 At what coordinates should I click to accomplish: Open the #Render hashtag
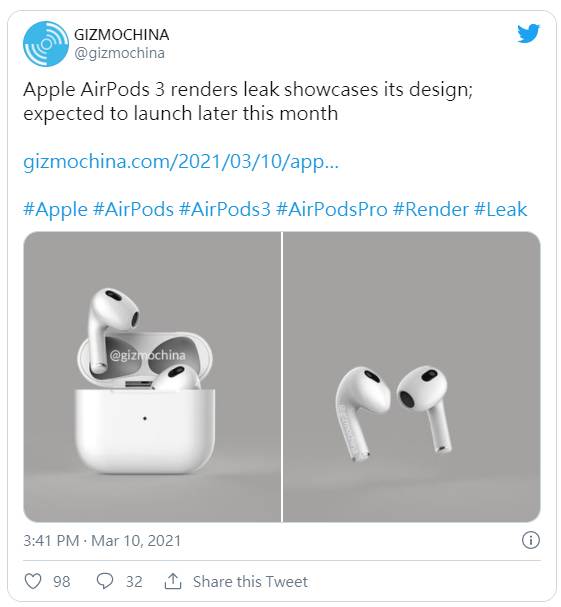tap(431, 209)
